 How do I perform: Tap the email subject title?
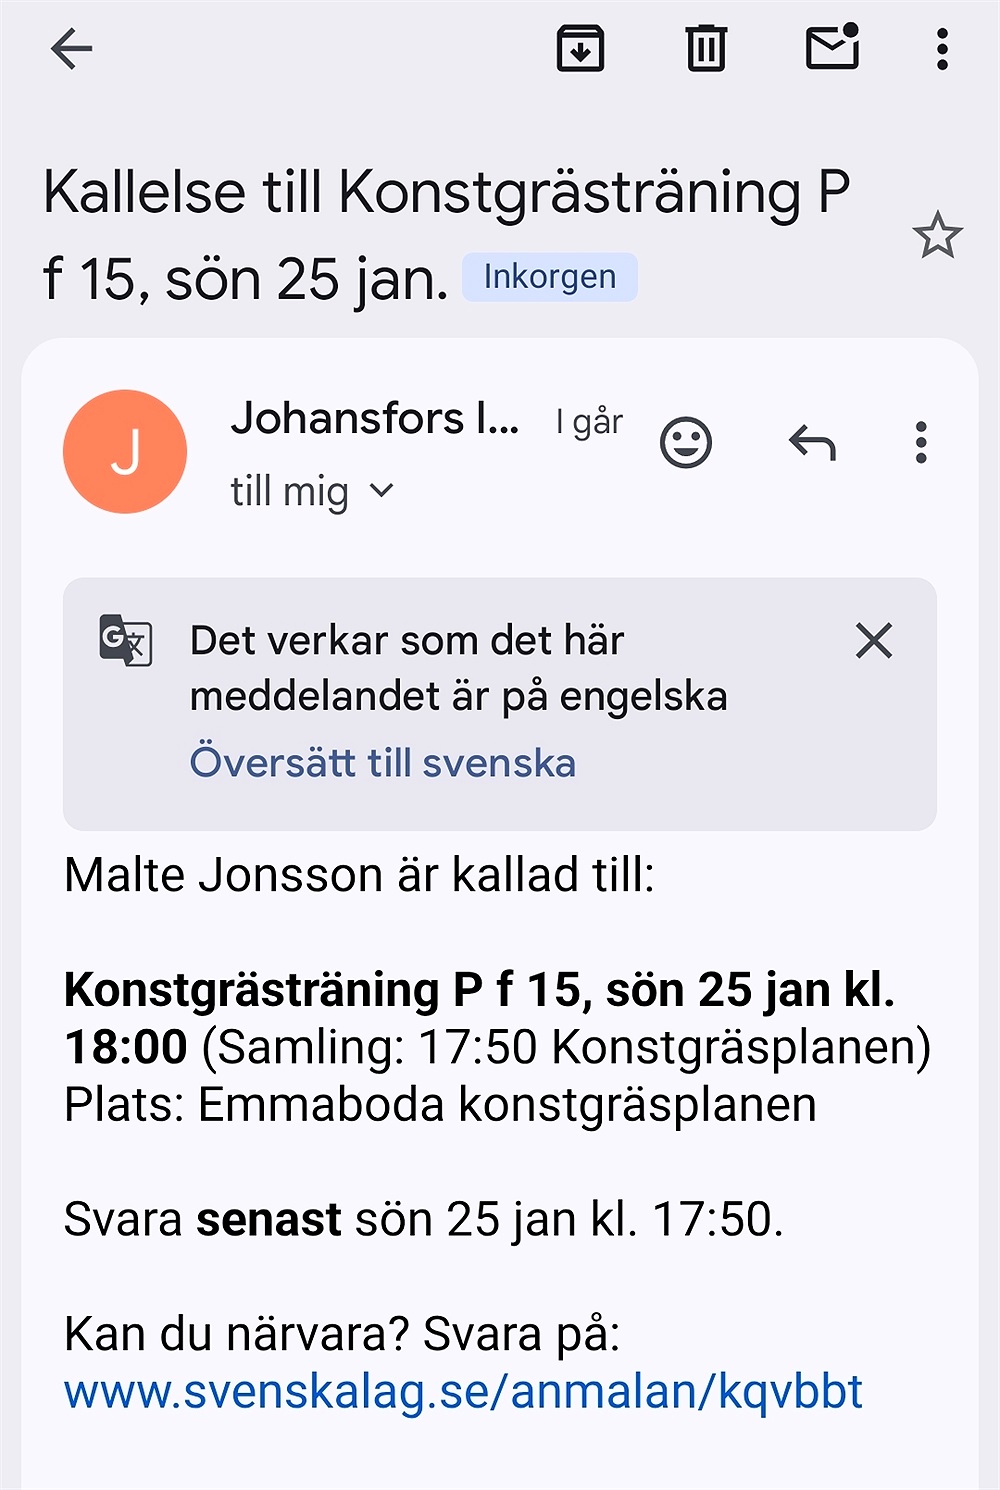pos(445,233)
